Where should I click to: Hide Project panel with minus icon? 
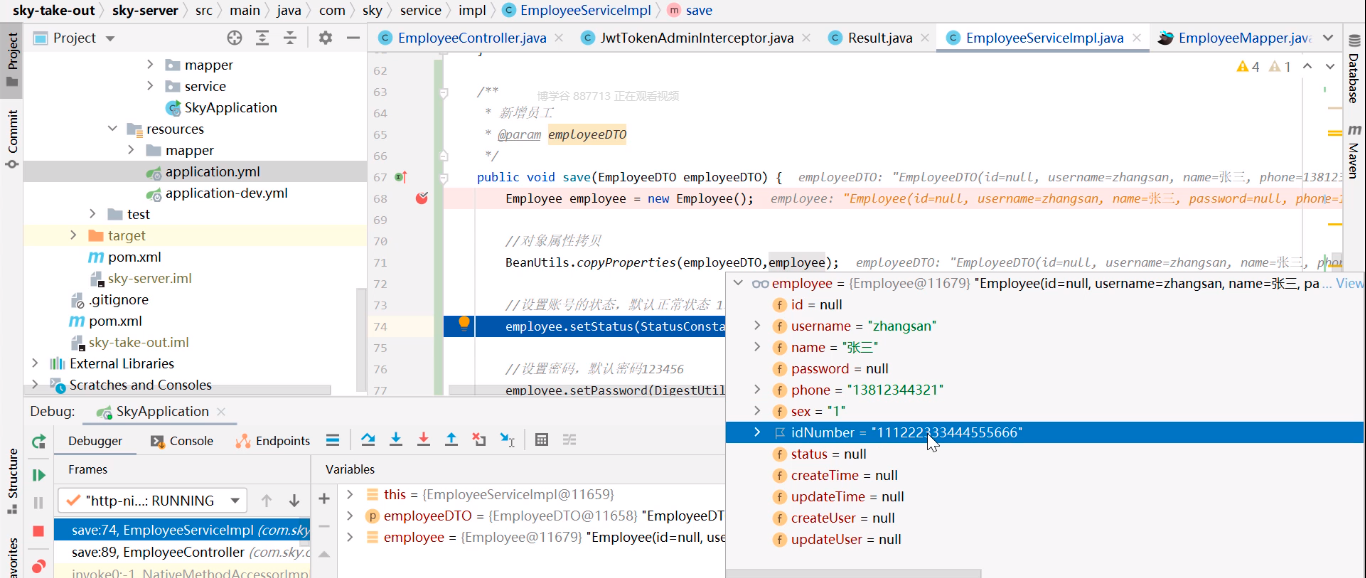(352, 38)
